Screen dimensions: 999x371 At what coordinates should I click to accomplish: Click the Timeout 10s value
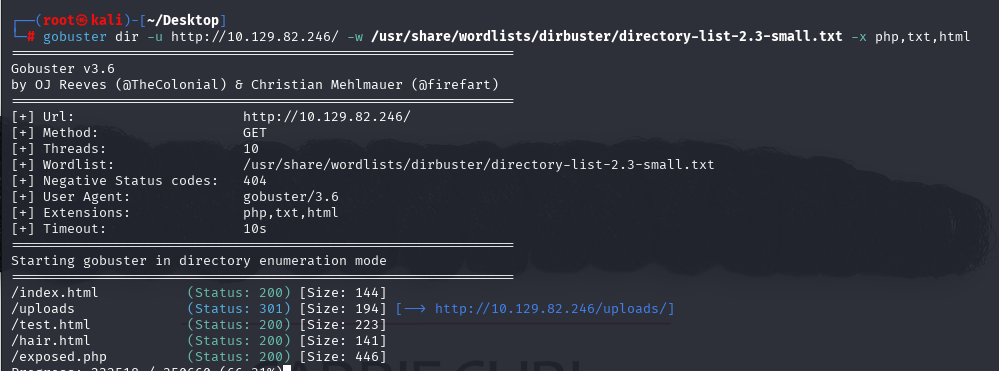click(x=255, y=229)
